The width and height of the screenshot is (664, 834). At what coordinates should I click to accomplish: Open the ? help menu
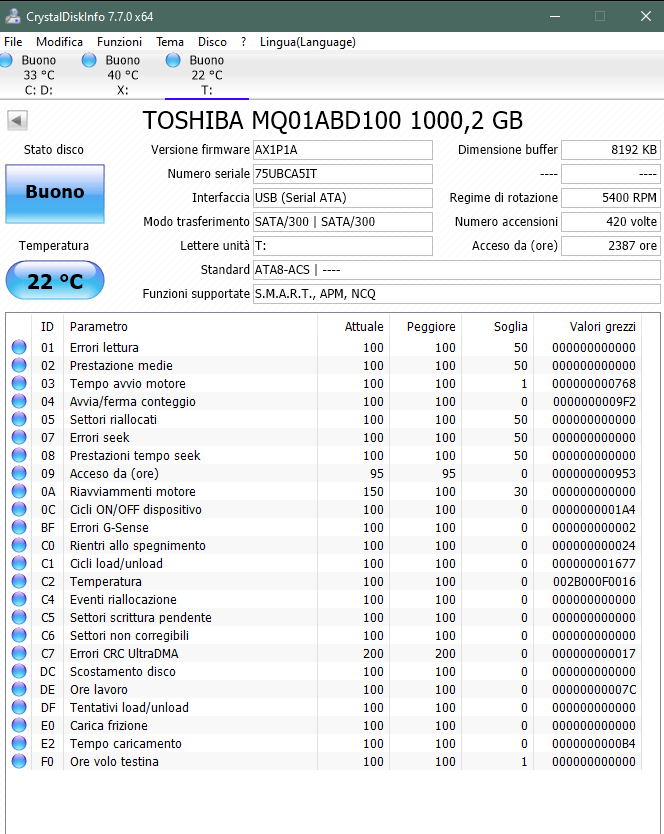coord(243,41)
